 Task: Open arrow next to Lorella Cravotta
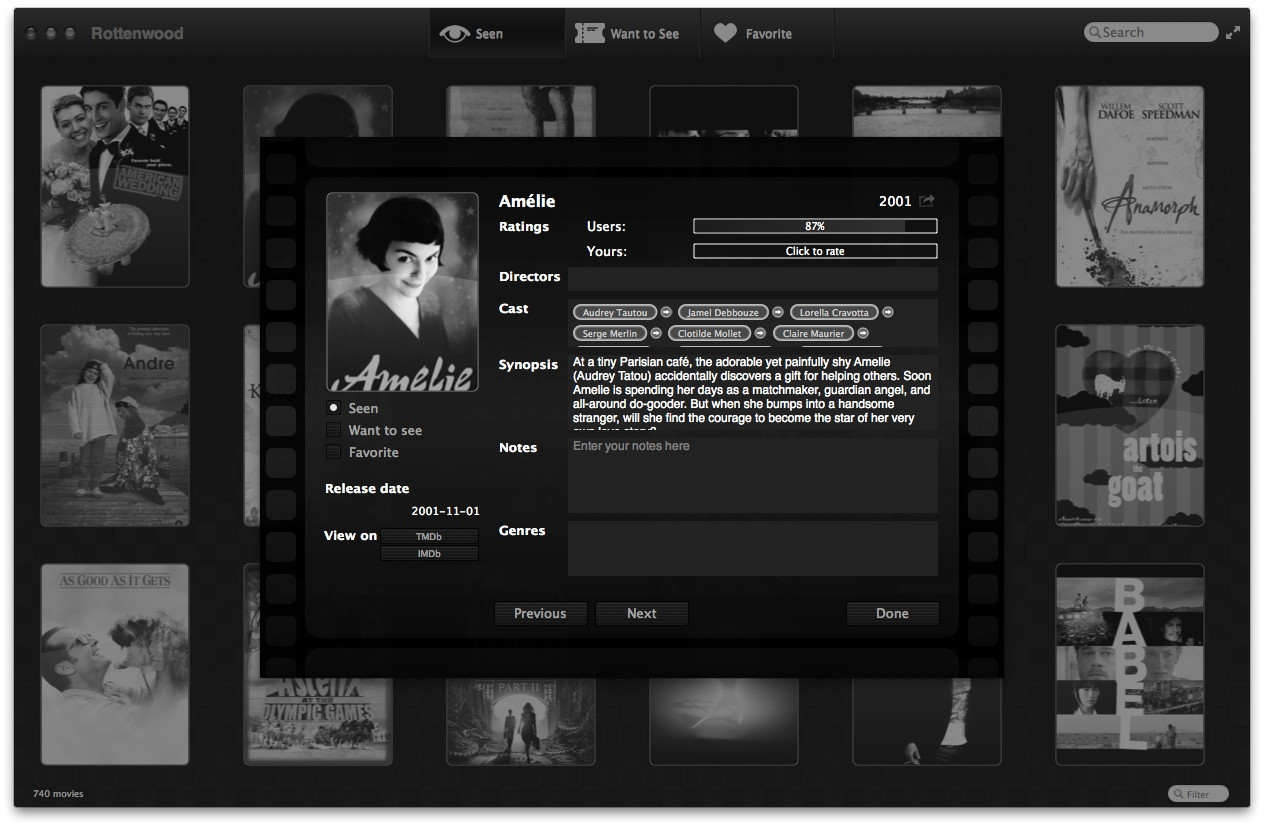(x=888, y=313)
